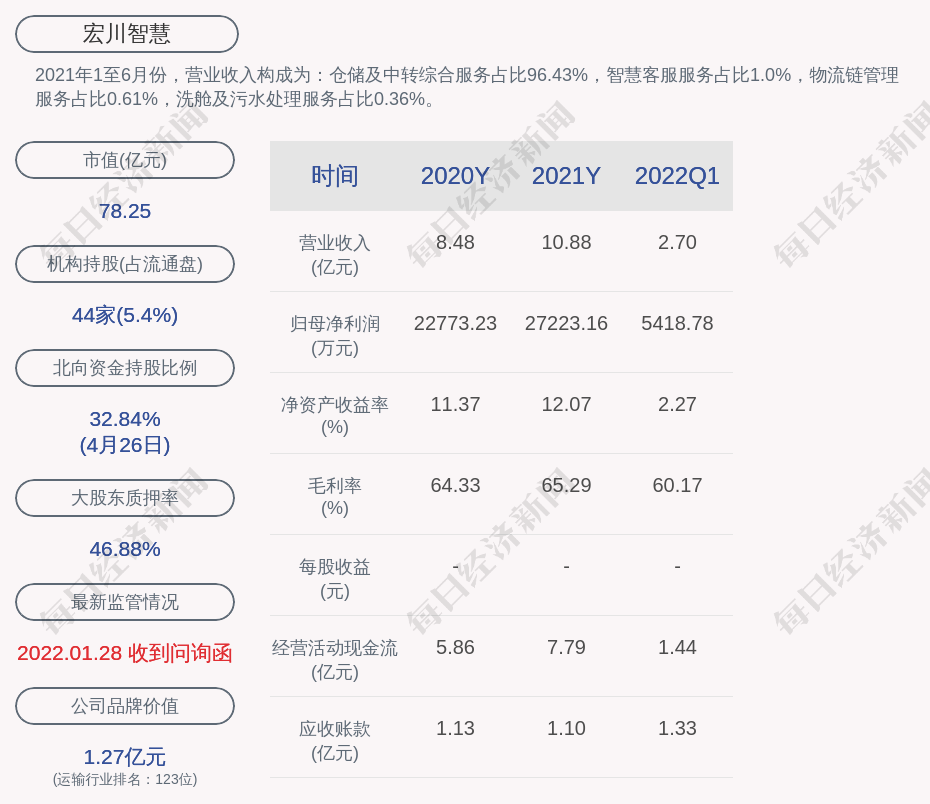Screen dimensions: 930x804
Task: Click cash flow value 5.86
Action: [x=455, y=647]
